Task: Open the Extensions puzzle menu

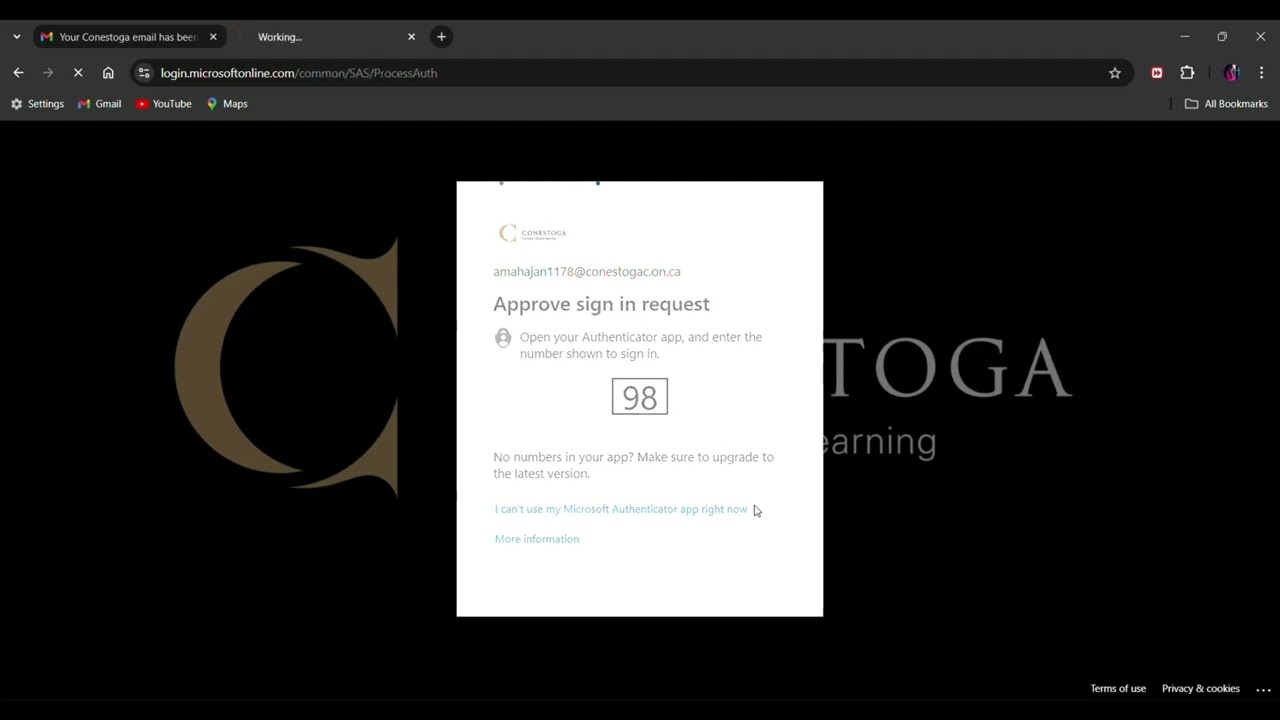Action: [x=1187, y=73]
